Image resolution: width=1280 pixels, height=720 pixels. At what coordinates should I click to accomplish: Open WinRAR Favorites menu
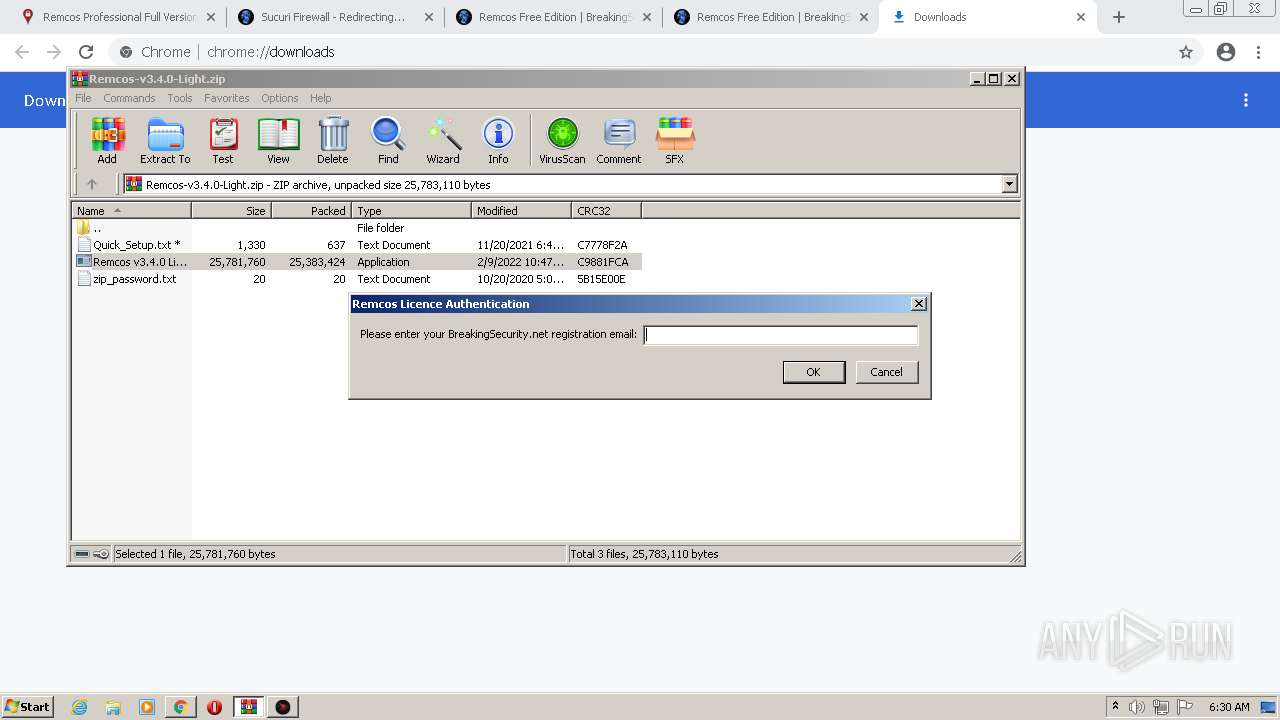[x=227, y=98]
